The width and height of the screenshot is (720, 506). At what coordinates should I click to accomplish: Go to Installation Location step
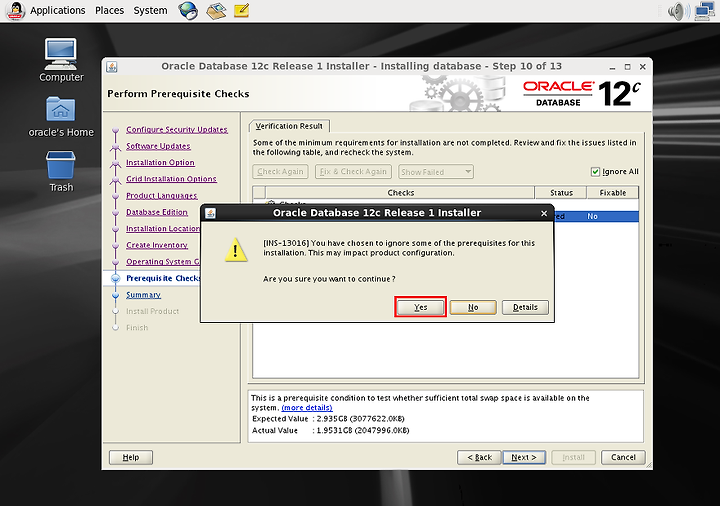163,229
